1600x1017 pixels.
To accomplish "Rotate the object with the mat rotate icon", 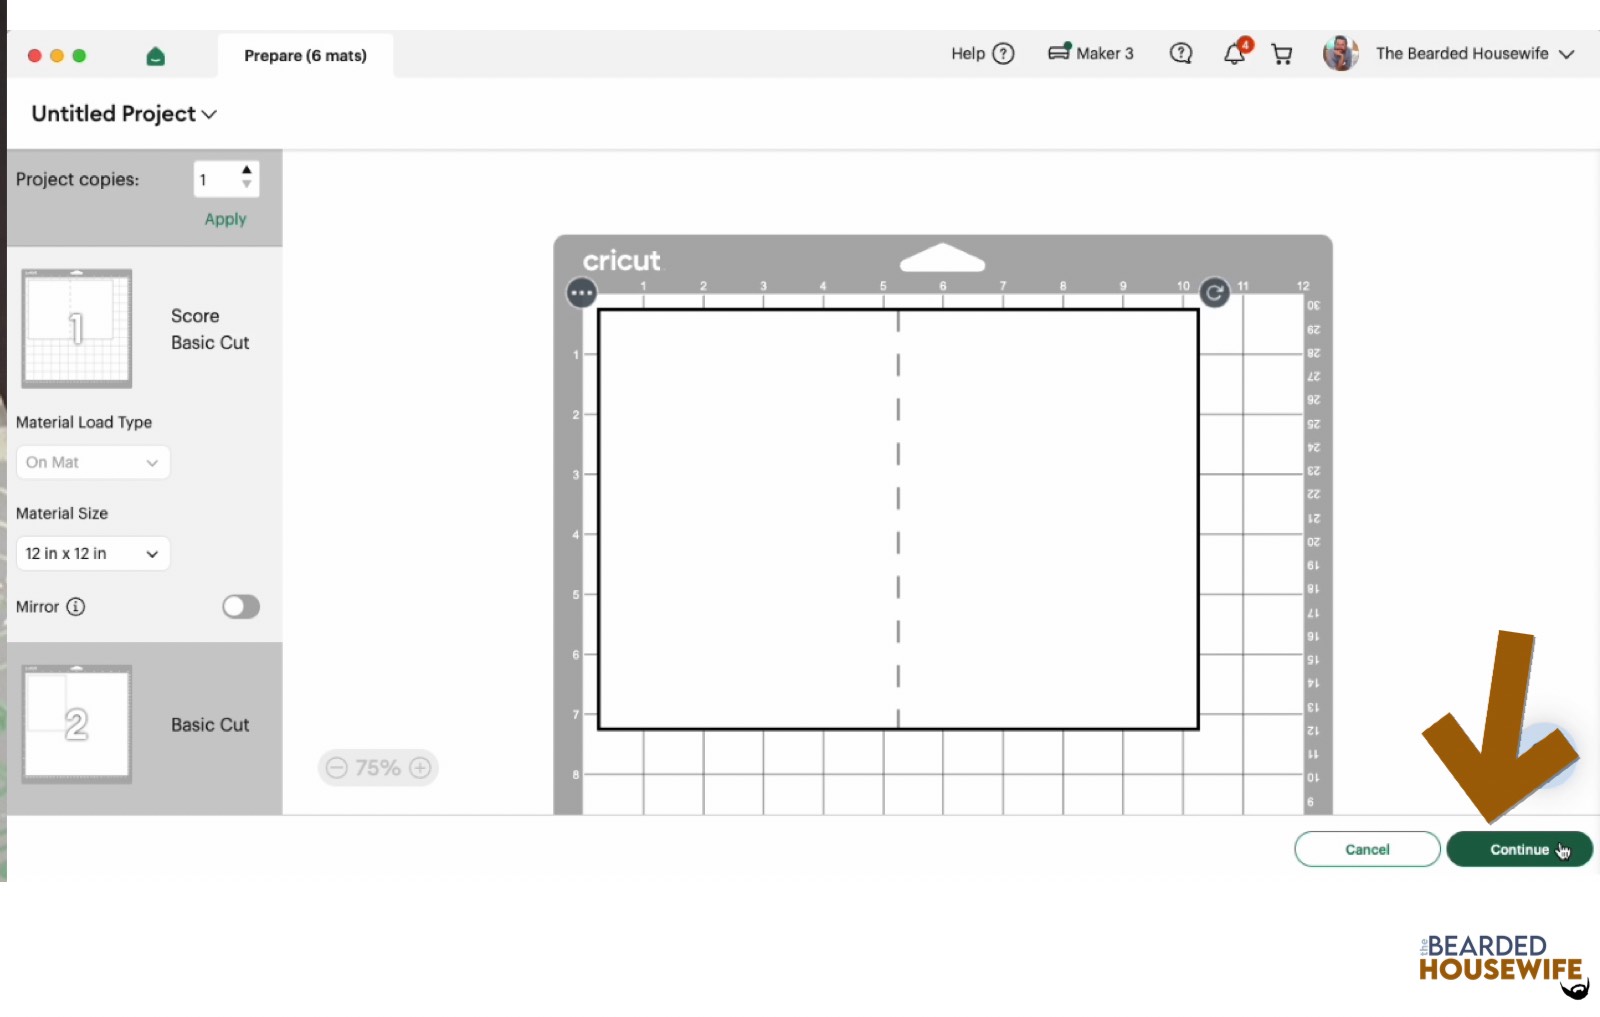I will (x=1214, y=293).
